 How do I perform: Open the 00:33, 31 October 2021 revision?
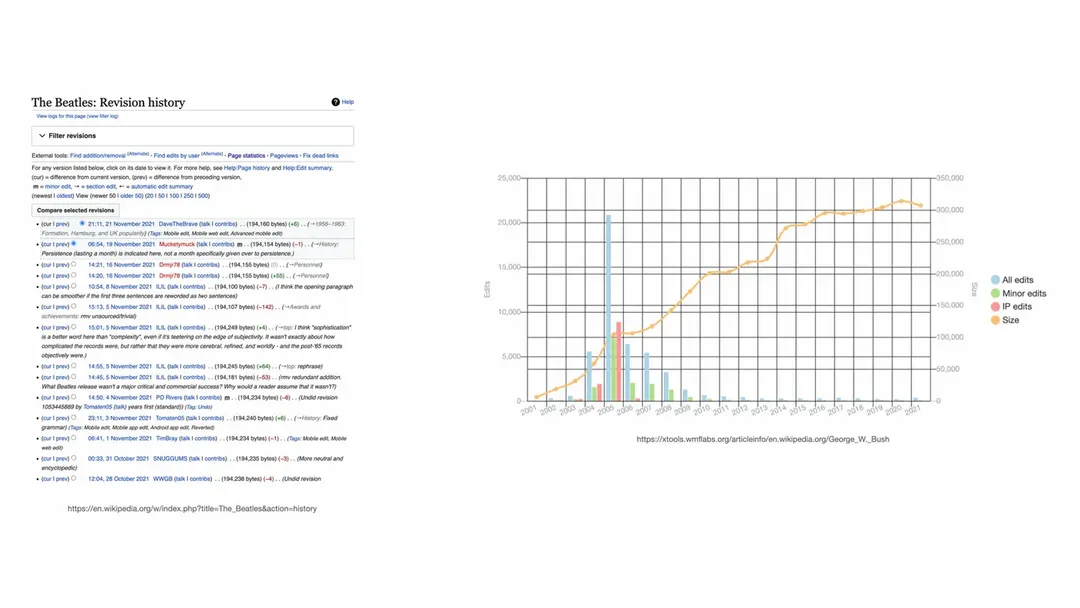118,459
